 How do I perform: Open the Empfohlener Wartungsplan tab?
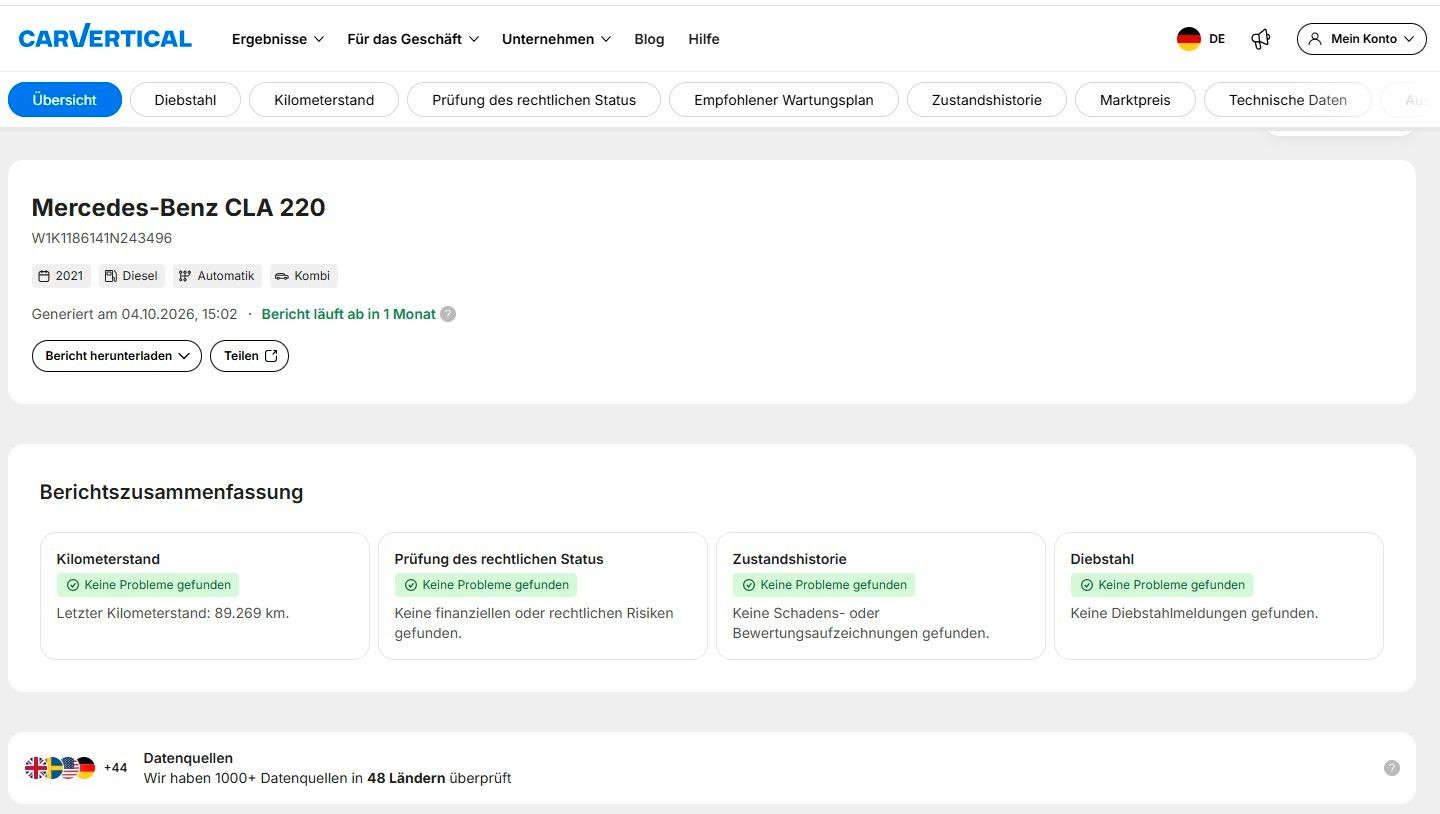click(784, 100)
